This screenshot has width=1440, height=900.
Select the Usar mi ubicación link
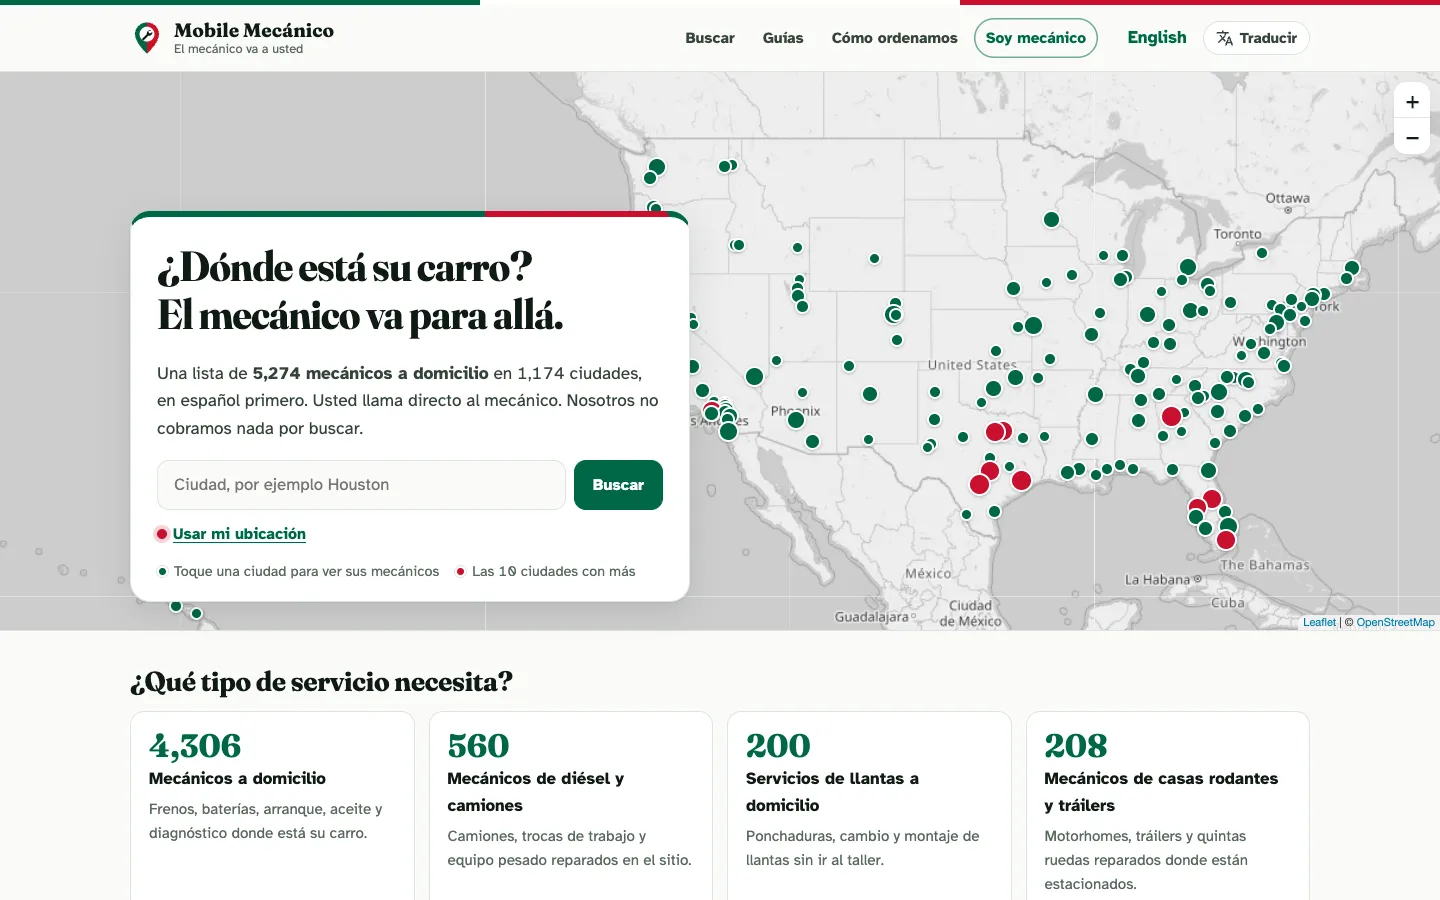[x=239, y=534]
